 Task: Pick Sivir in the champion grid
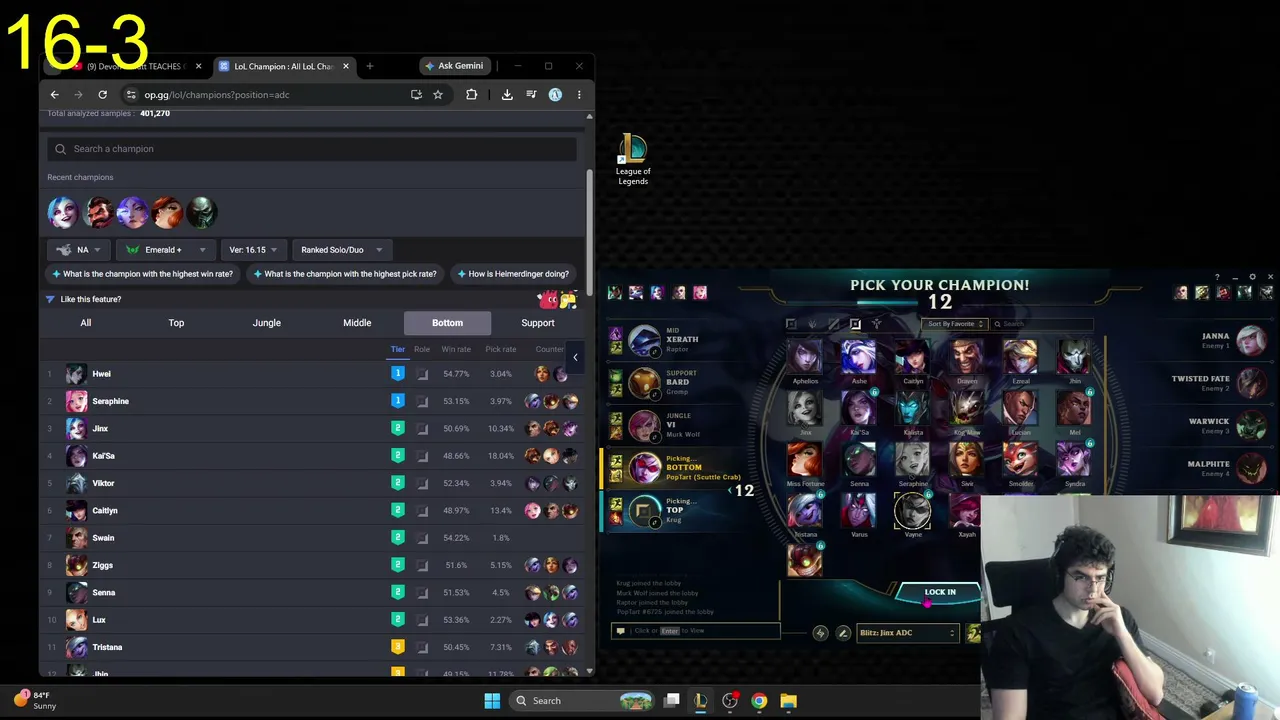(966, 460)
